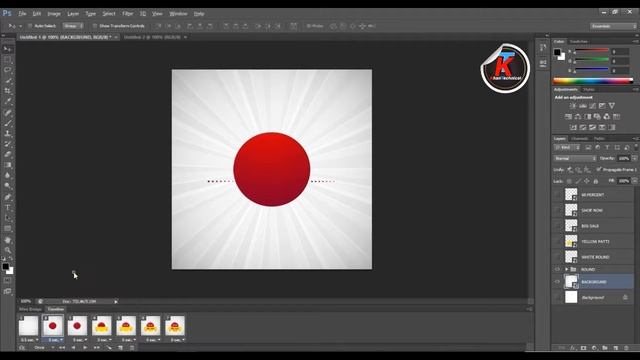Toggle Quick Mask mode icon
The width and height of the screenshot is (640, 360).
pos(7,281)
